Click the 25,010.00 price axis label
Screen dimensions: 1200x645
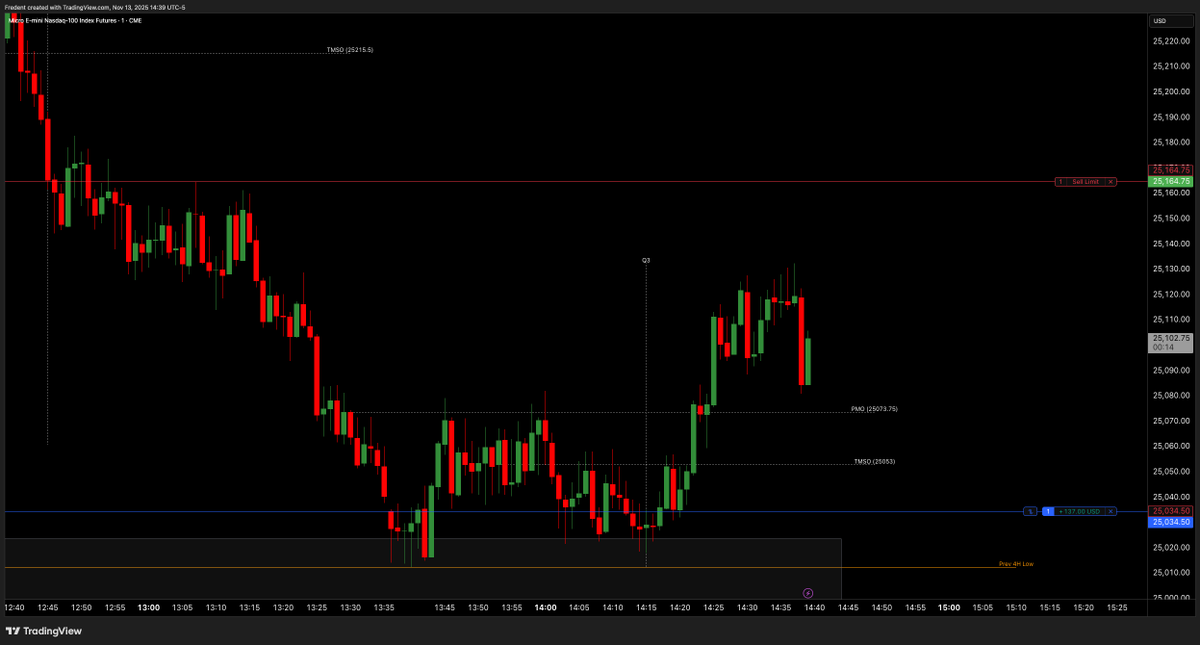click(1170, 572)
